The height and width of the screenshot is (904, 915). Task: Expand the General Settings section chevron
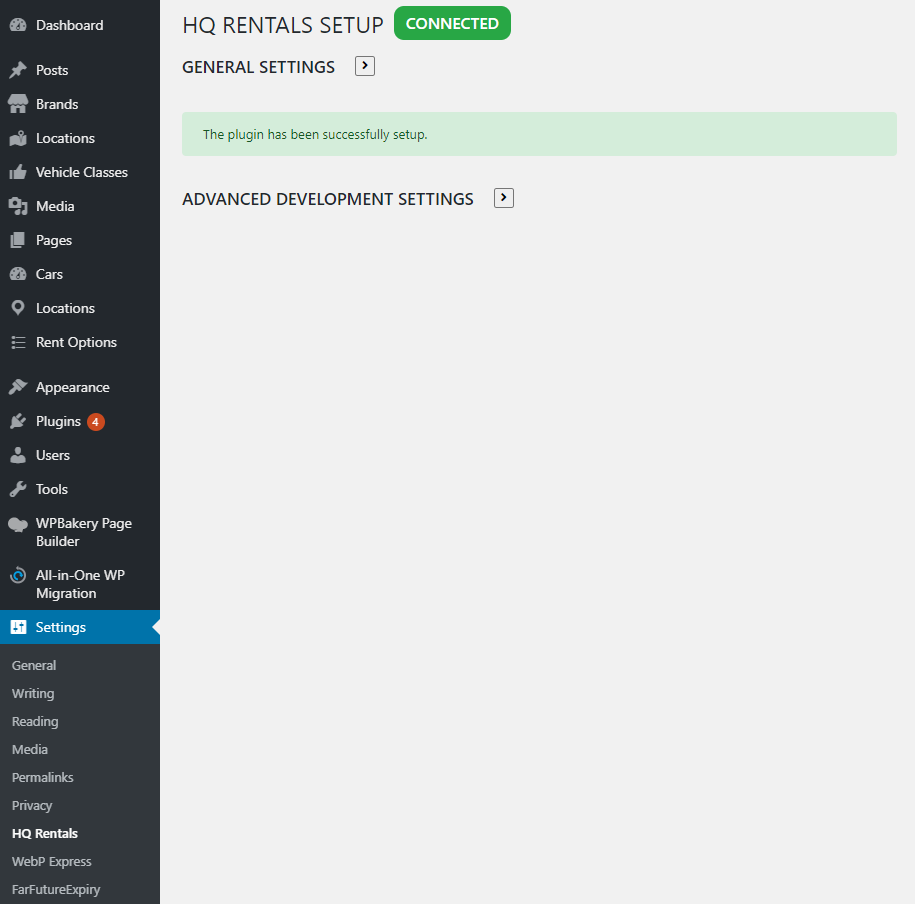click(x=365, y=66)
